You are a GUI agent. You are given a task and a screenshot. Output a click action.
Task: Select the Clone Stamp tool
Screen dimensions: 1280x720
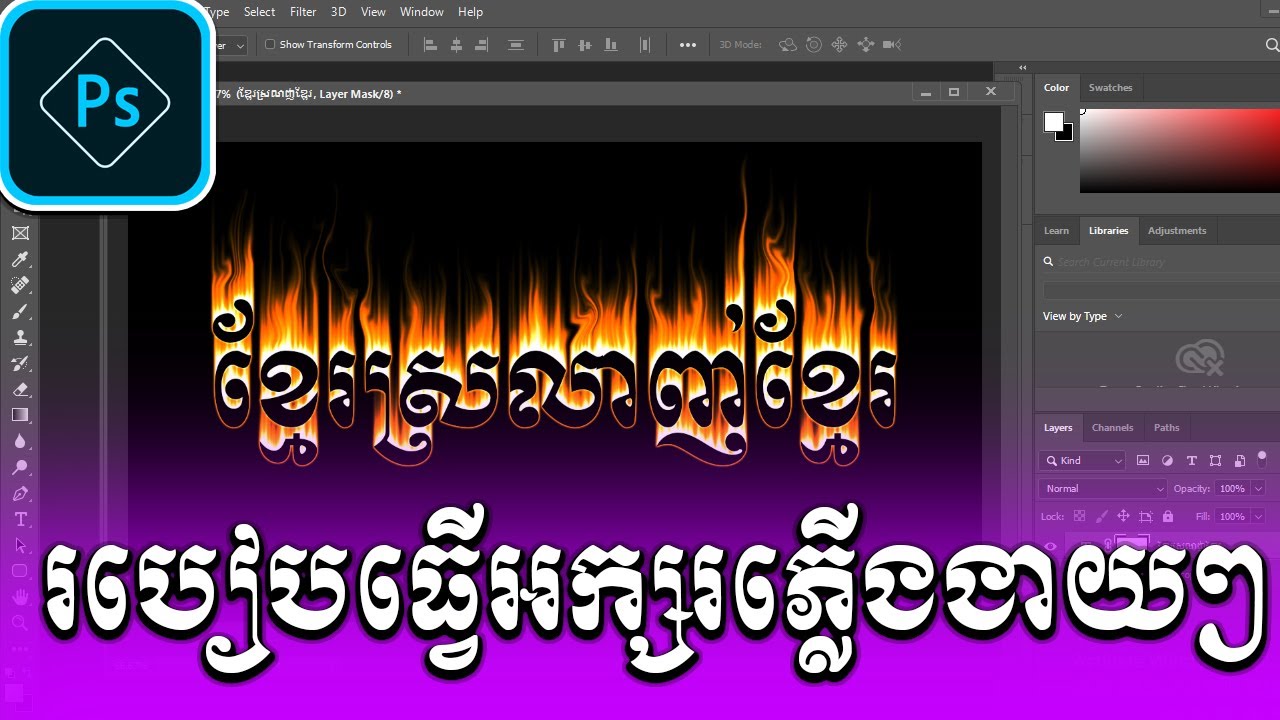point(20,337)
